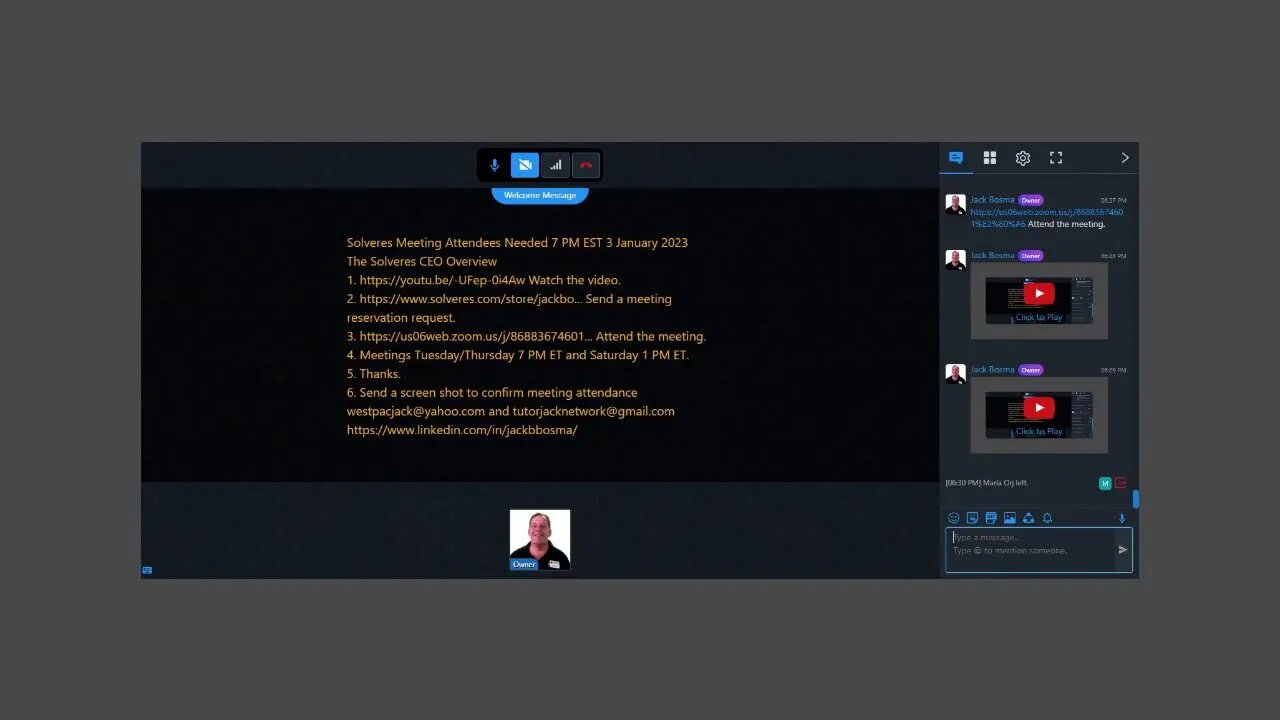Click the 08:27 PM timestamp

coord(1113,200)
